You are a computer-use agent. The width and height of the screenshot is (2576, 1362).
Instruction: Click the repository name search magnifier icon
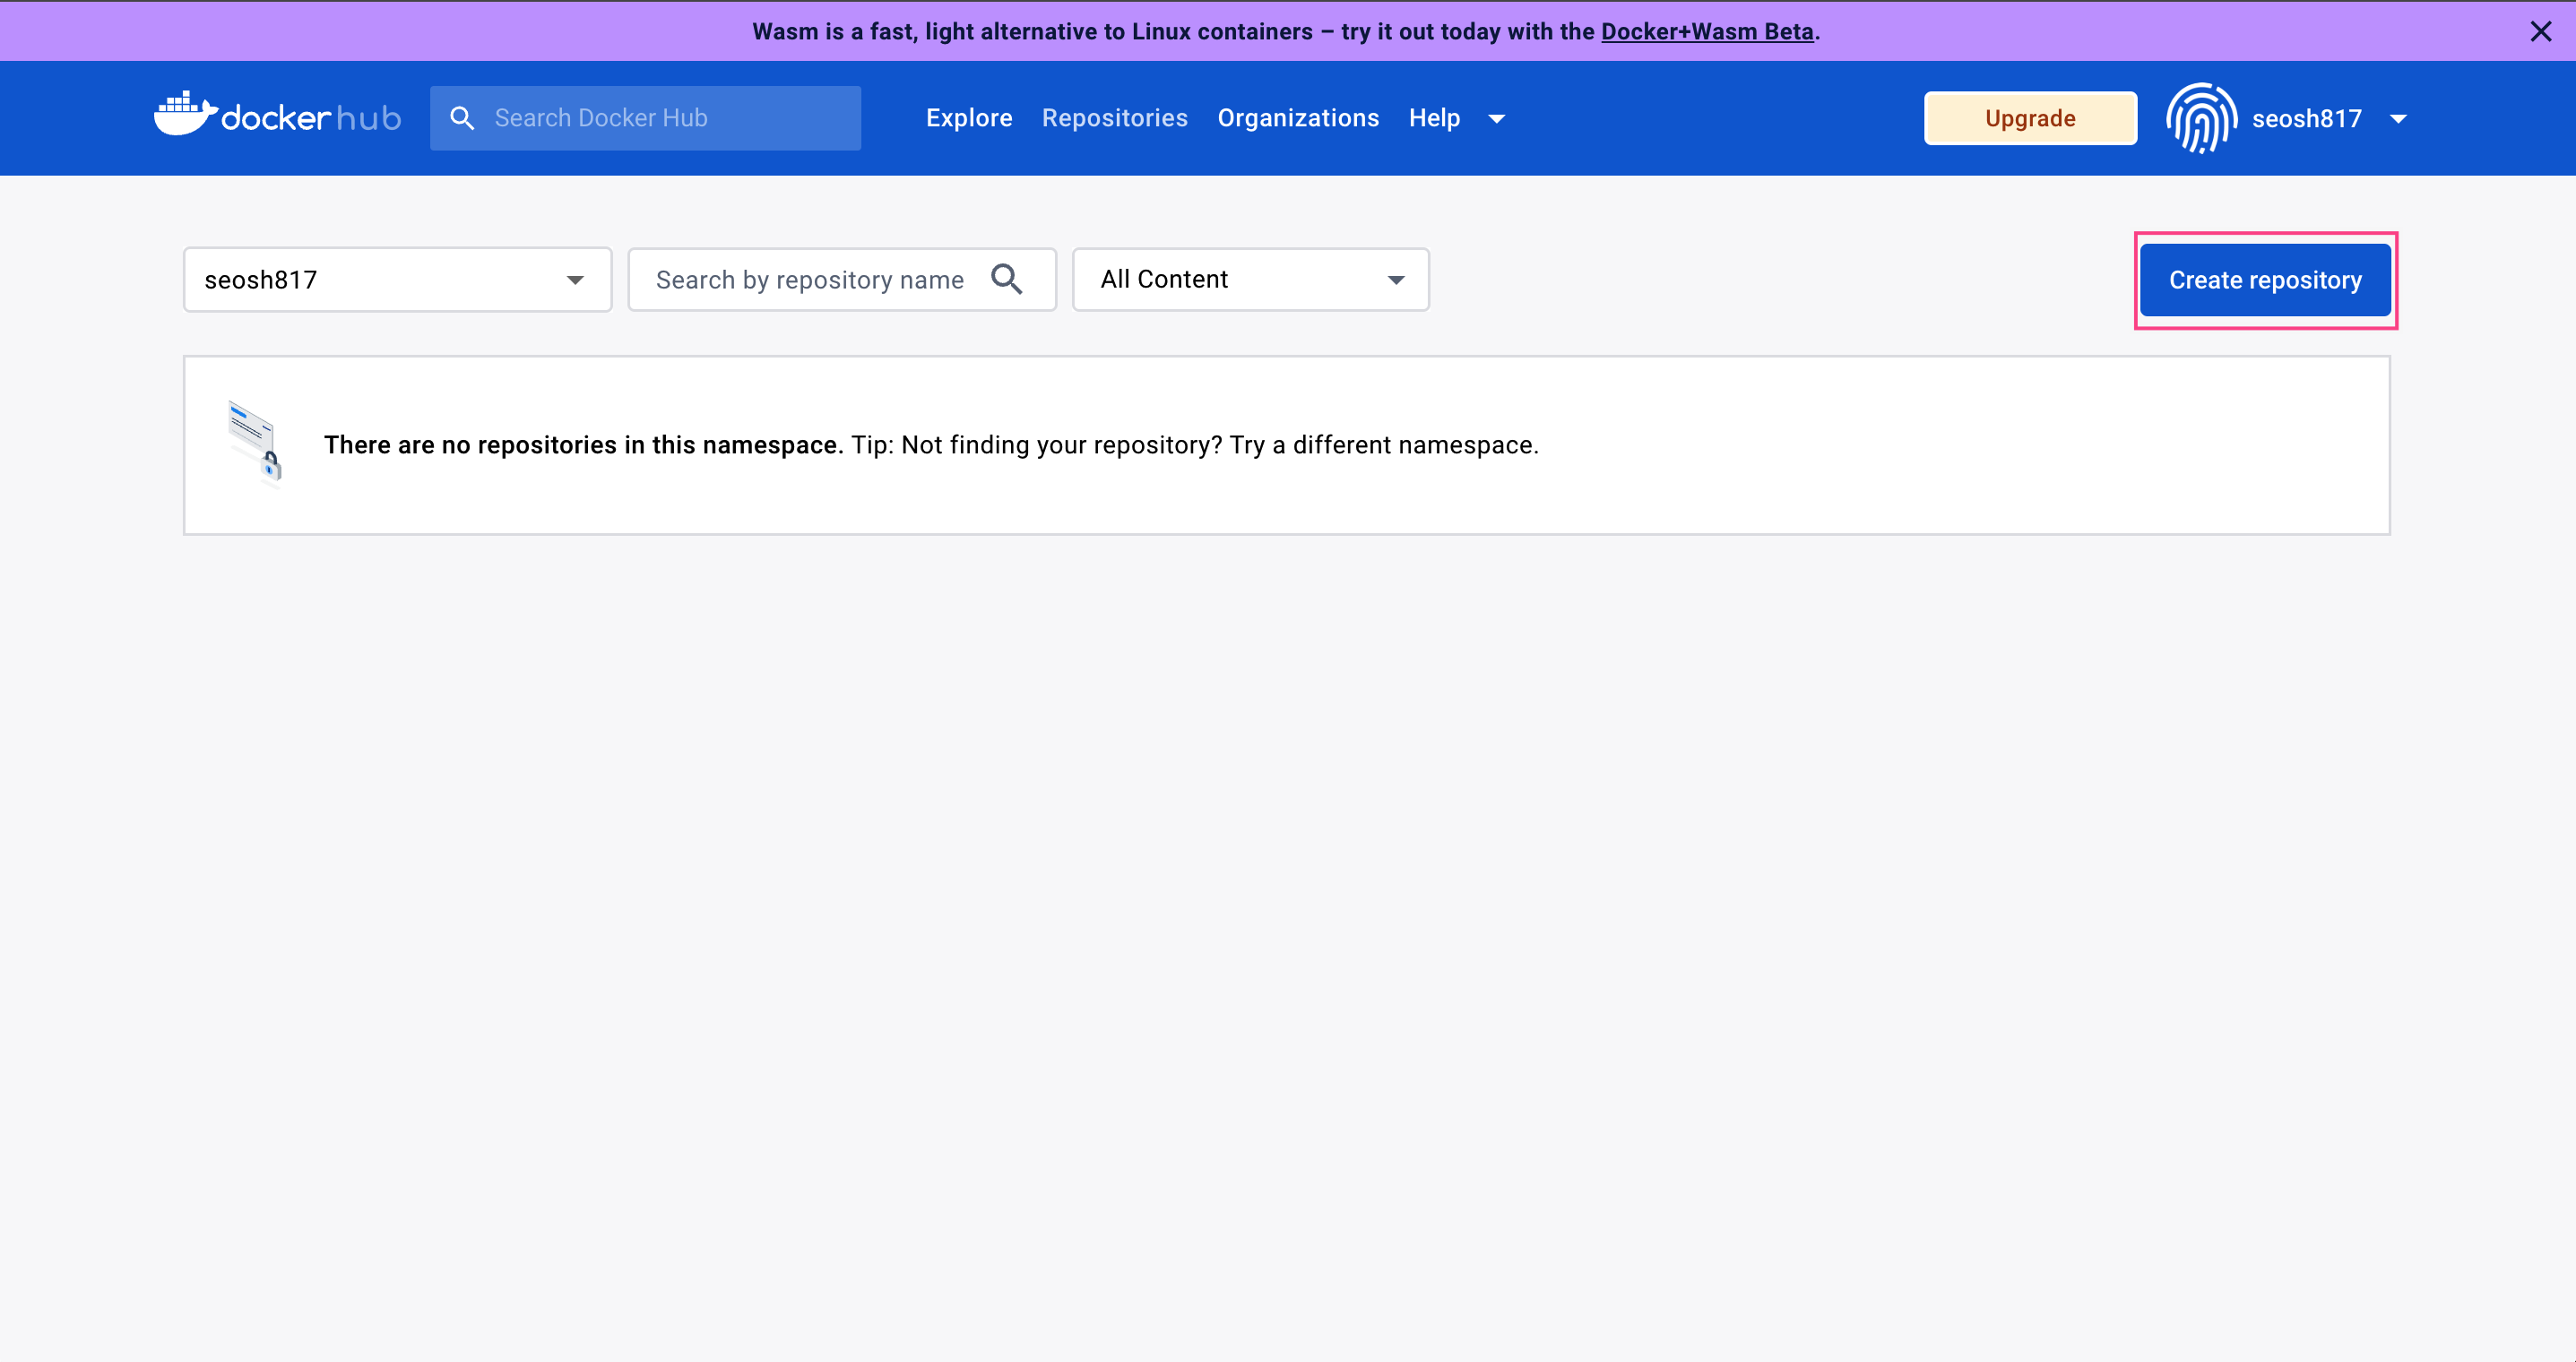[1006, 279]
